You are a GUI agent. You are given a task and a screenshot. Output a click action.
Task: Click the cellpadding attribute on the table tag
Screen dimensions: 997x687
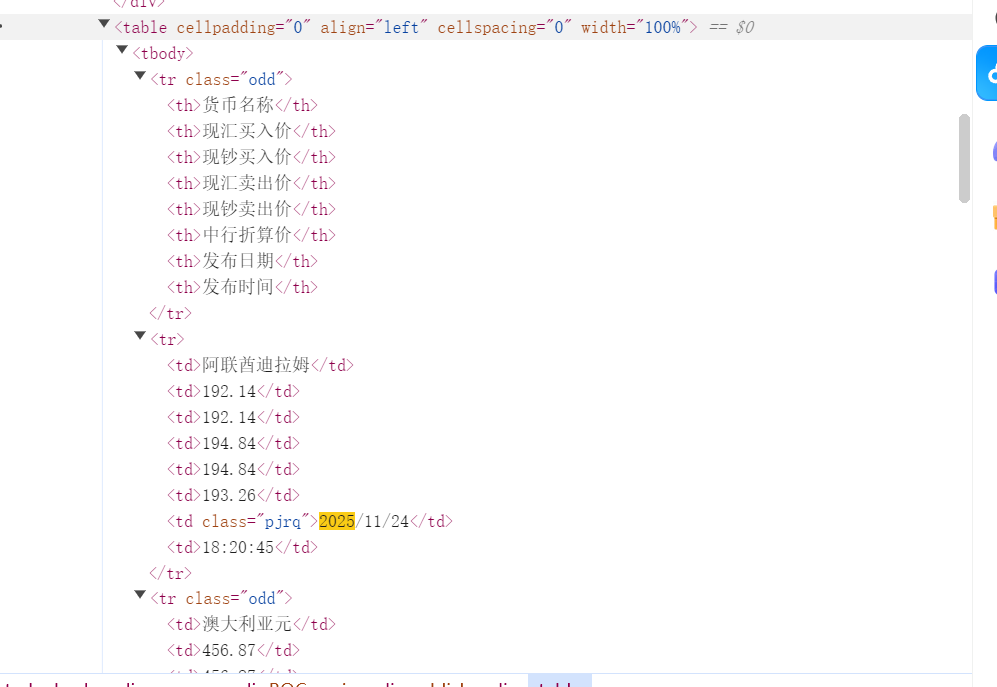[244, 27]
